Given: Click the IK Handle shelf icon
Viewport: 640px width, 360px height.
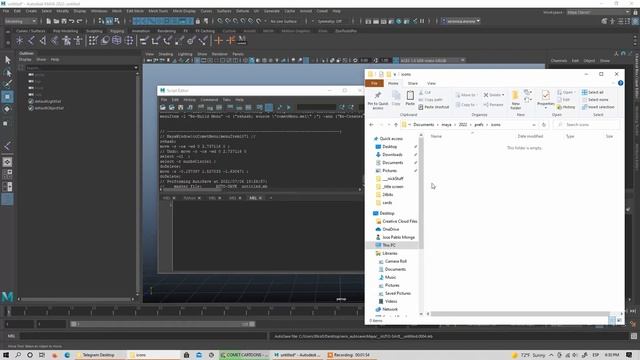Looking at the screenshot, I should point(43,40).
